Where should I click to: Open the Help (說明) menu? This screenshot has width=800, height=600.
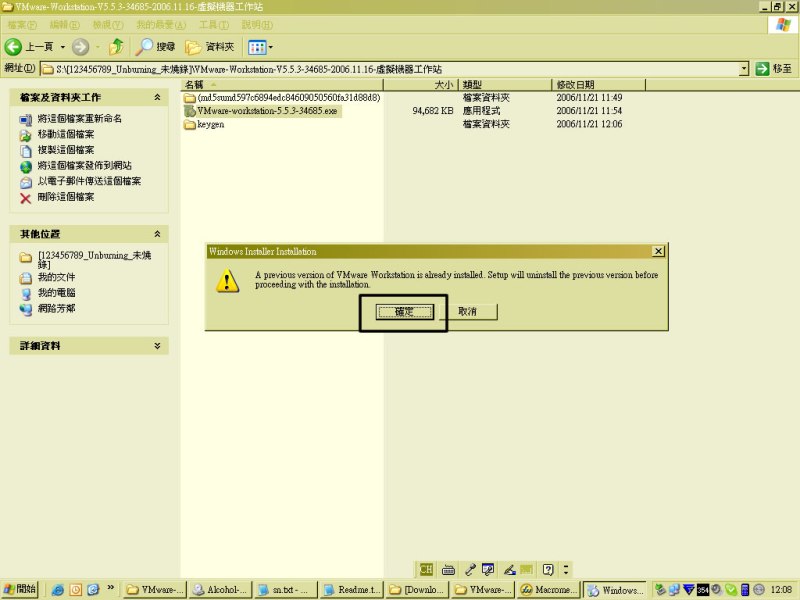(257, 25)
